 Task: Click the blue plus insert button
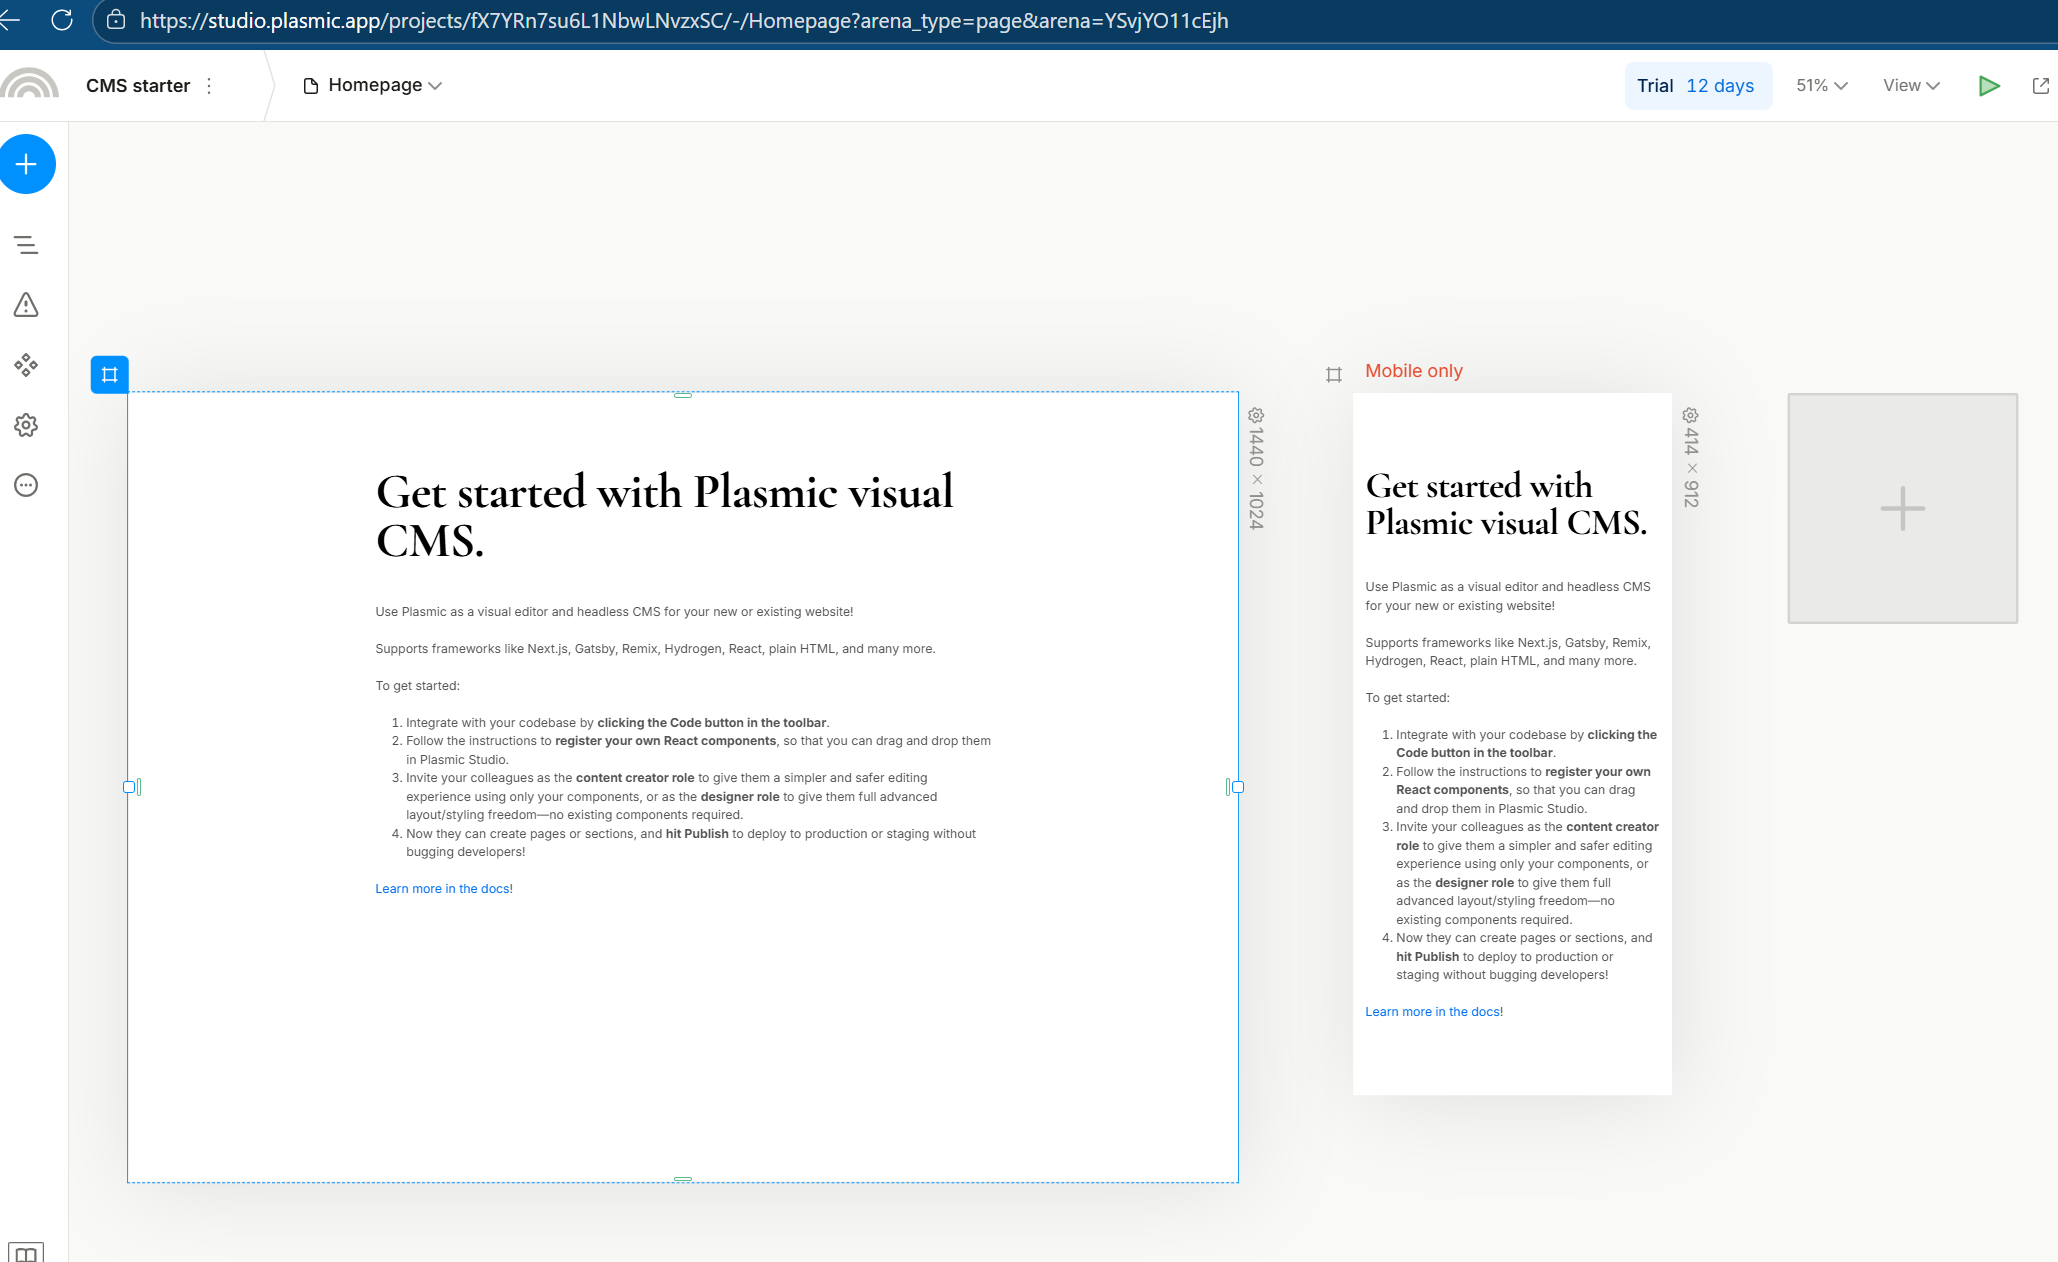coord(27,164)
